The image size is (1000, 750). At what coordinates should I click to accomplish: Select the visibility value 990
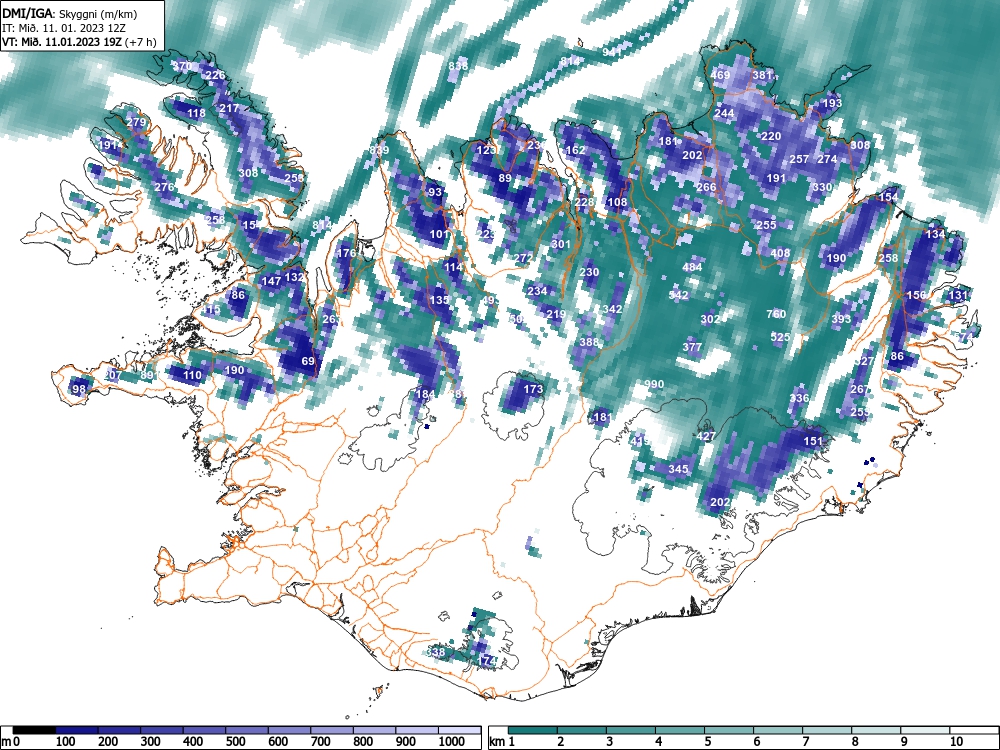[654, 384]
